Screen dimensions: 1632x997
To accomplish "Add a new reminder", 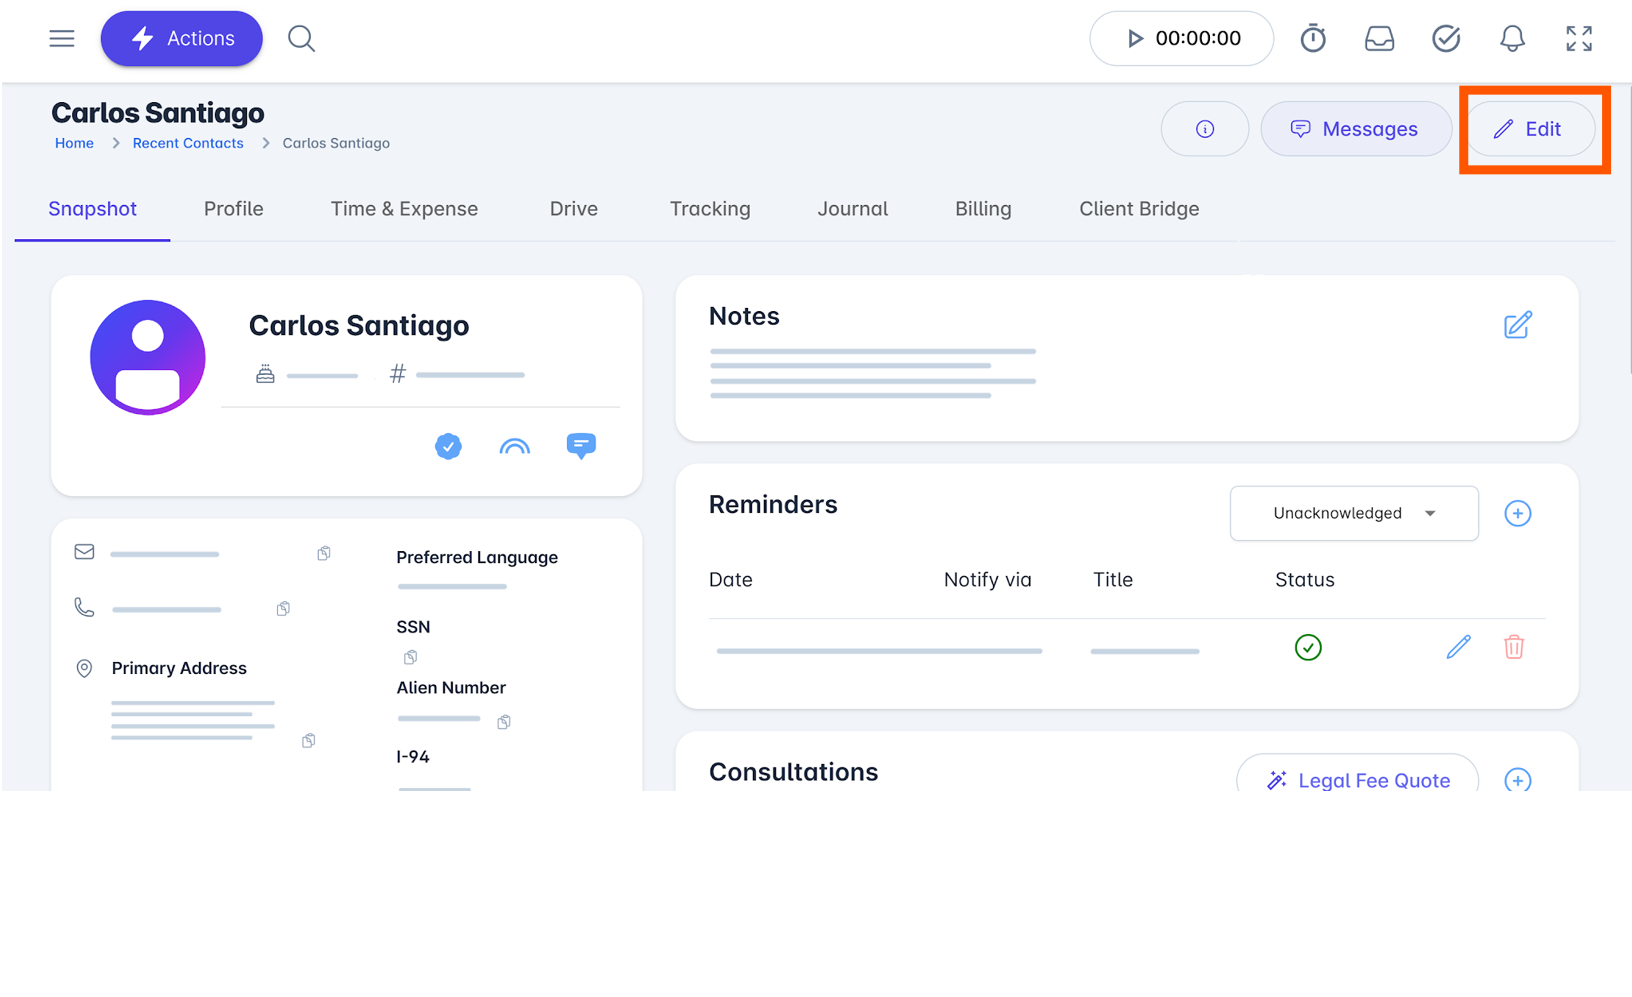I will click(x=1518, y=513).
